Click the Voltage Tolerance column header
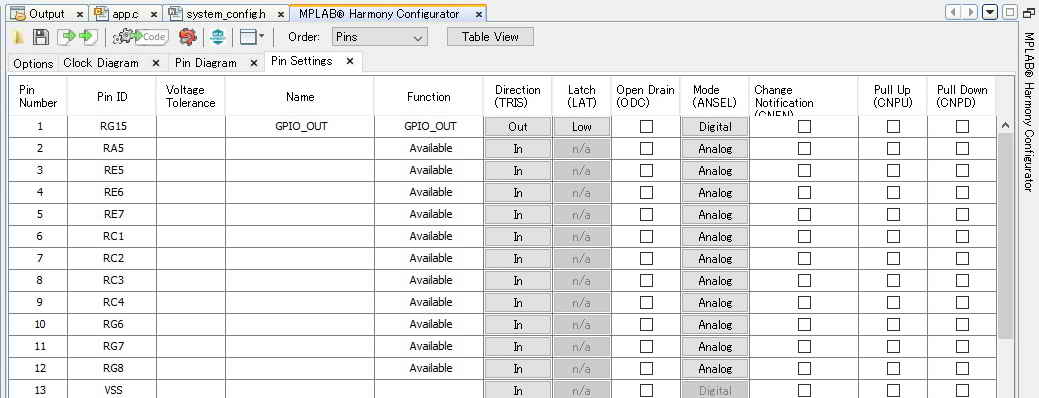 tap(191, 97)
